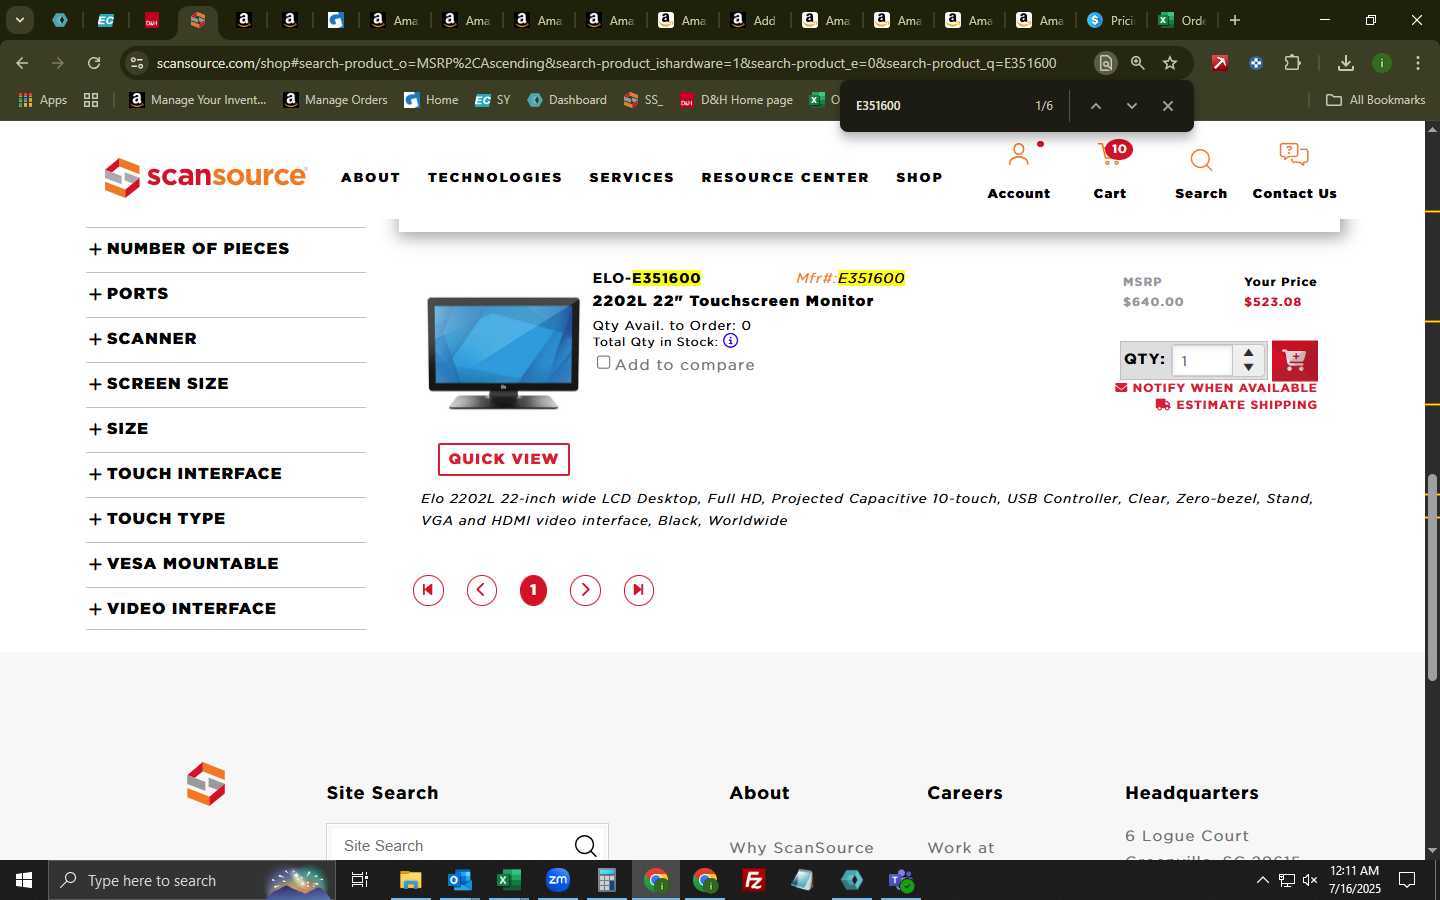Open the Account menu icon

[x=1018, y=155]
